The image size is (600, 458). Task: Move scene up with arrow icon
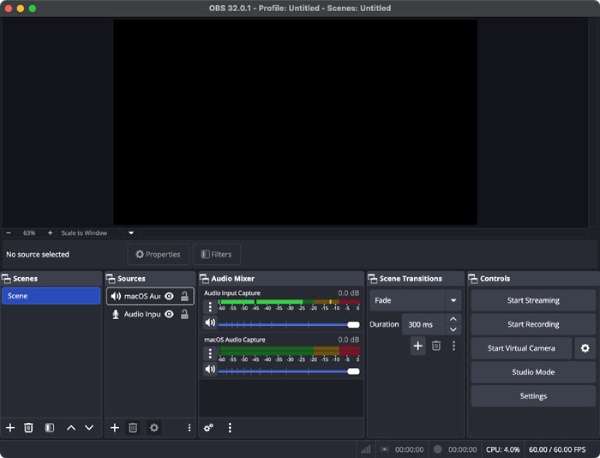[71, 428]
